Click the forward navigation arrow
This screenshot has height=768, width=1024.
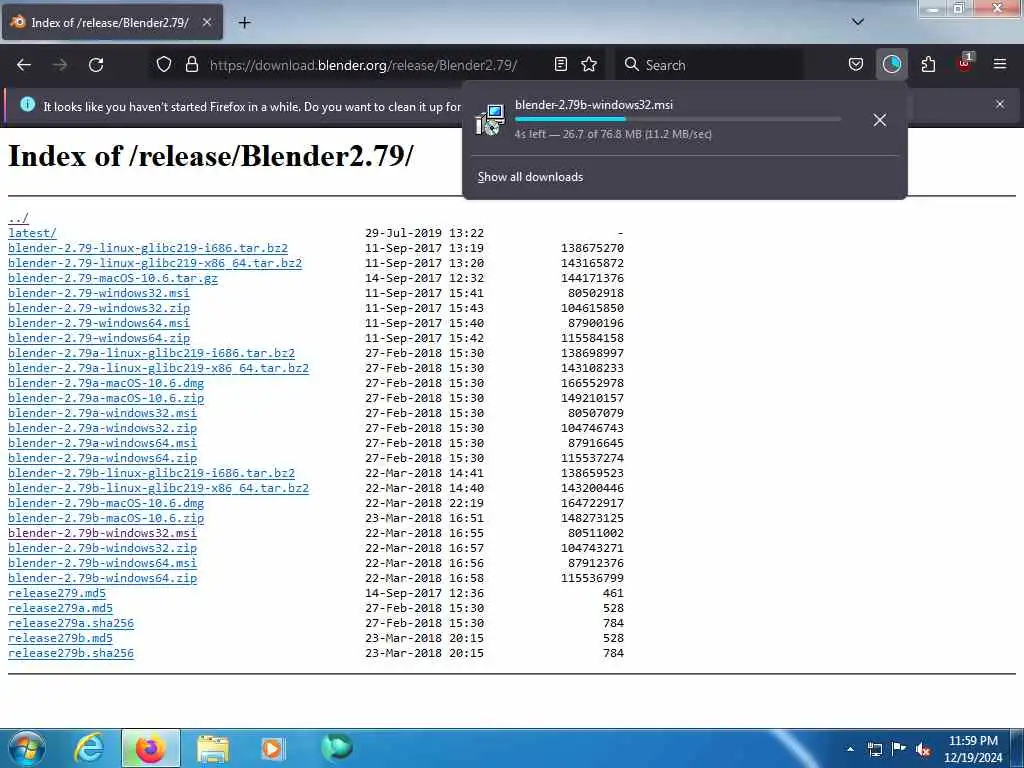(60, 65)
